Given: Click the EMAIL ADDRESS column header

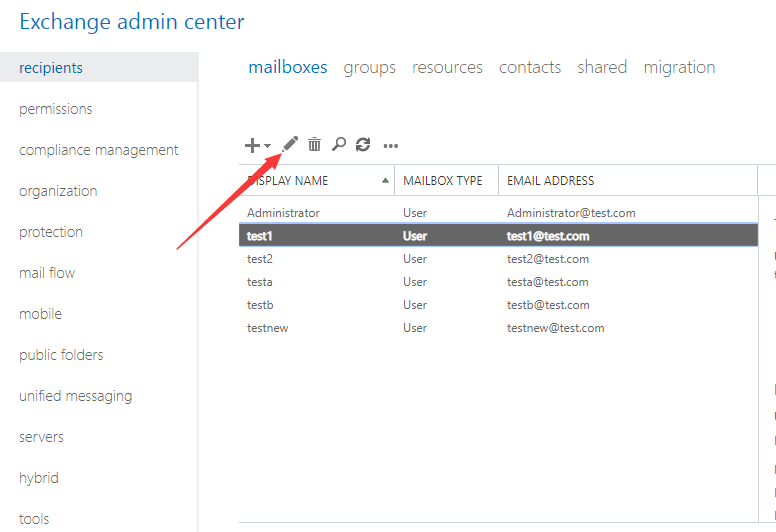Looking at the screenshot, I should point(550,181).
